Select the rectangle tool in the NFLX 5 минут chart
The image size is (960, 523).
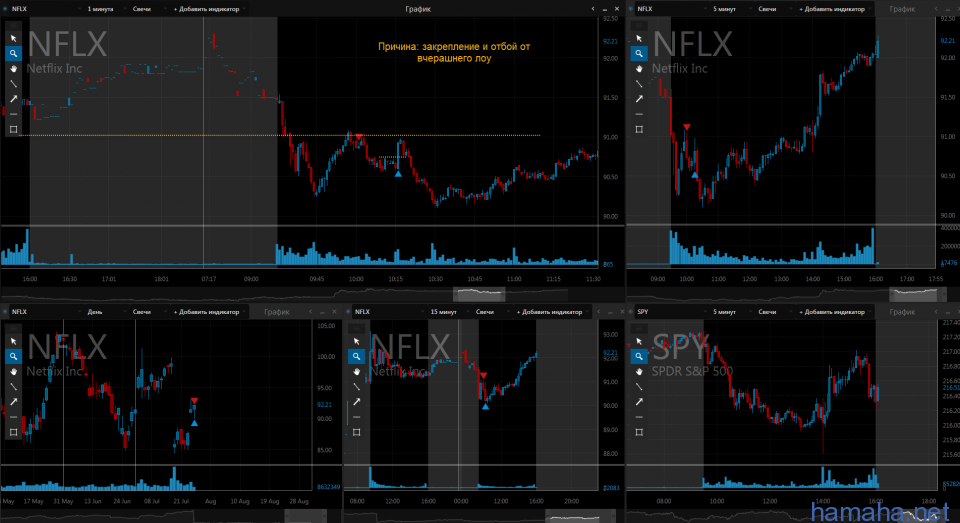[x=639, y=129]
